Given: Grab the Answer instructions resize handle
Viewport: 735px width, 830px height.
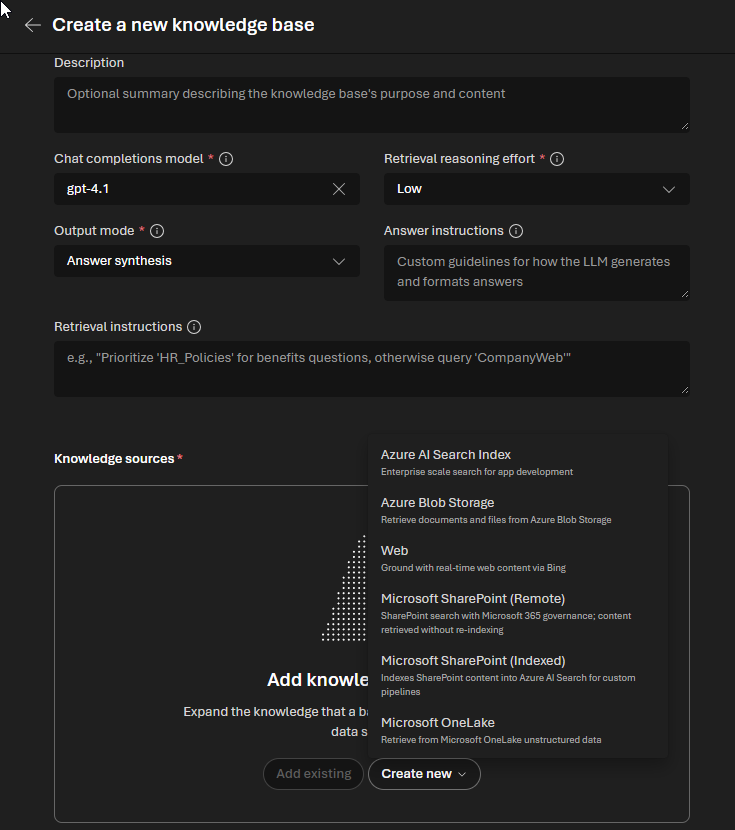Looking at the screenshot, I should tap(685, 294).
